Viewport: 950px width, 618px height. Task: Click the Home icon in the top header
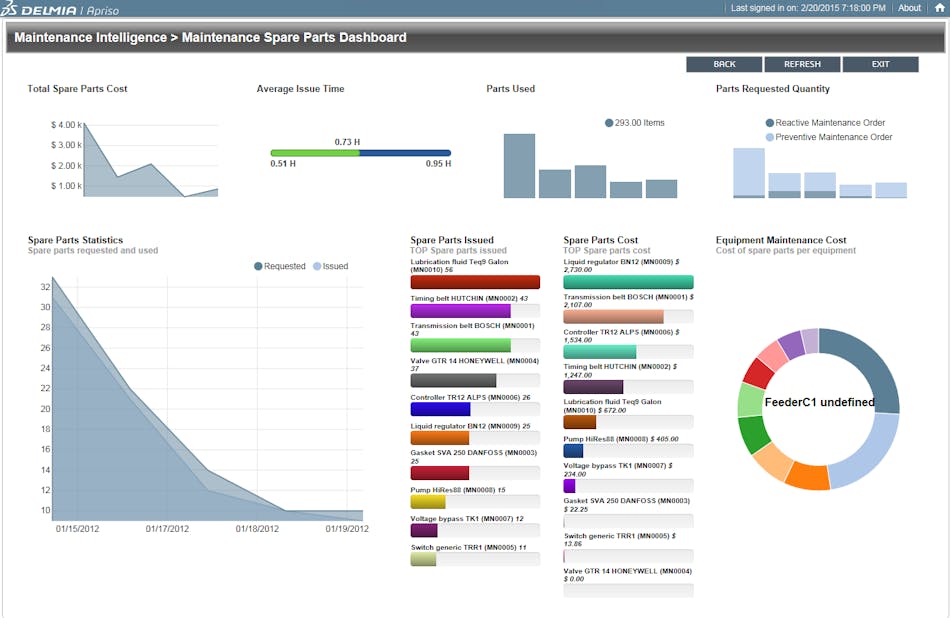(x=940, y=8)
